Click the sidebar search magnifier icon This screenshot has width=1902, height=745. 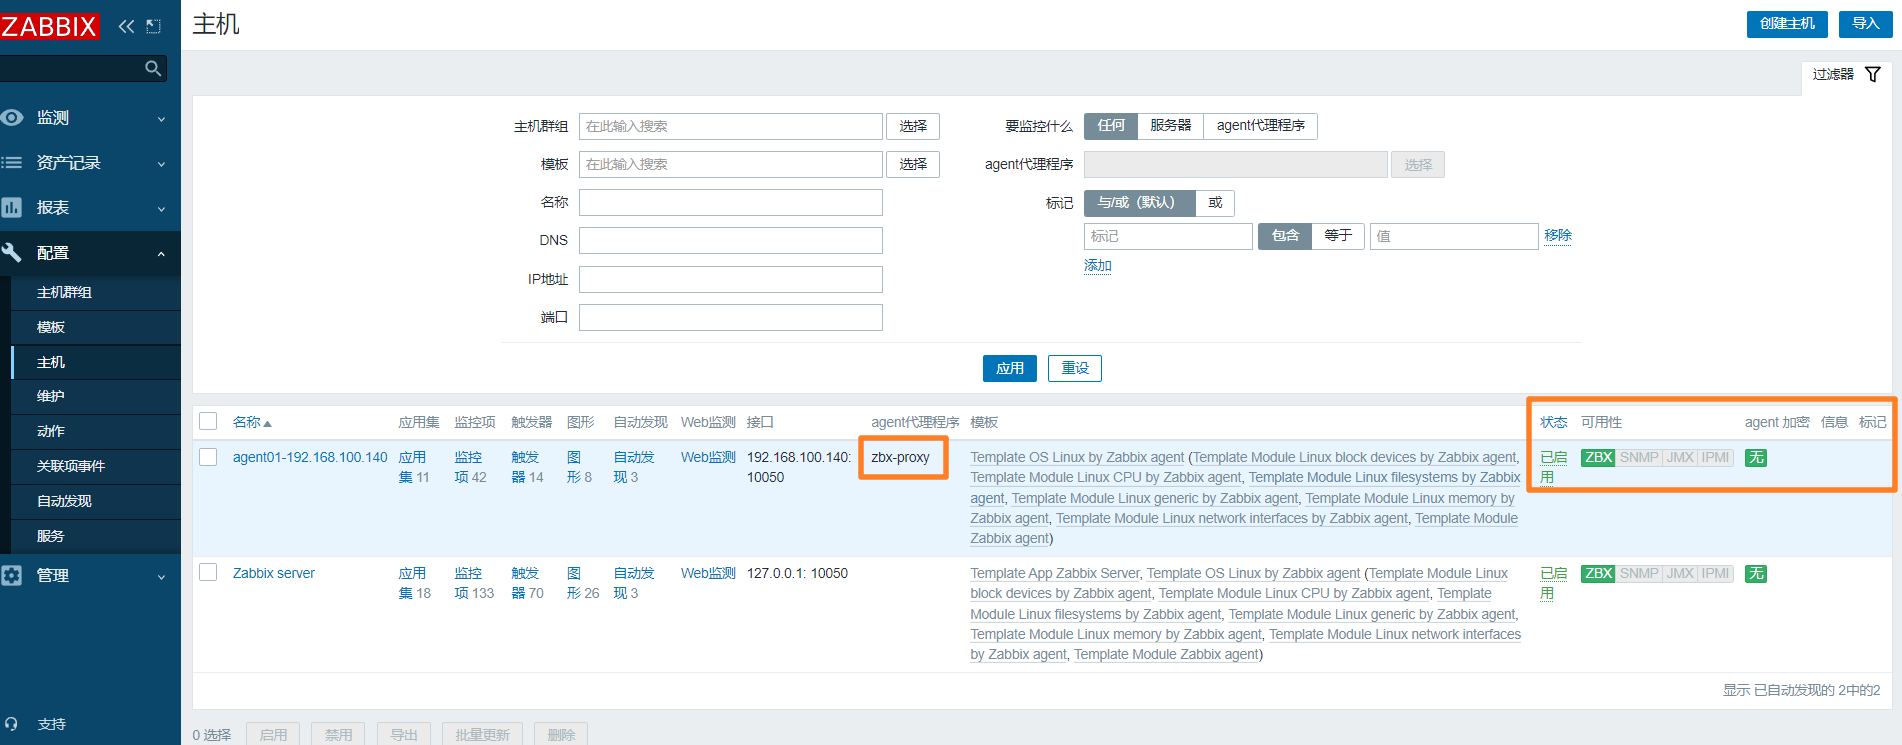(x=153, y=68)
